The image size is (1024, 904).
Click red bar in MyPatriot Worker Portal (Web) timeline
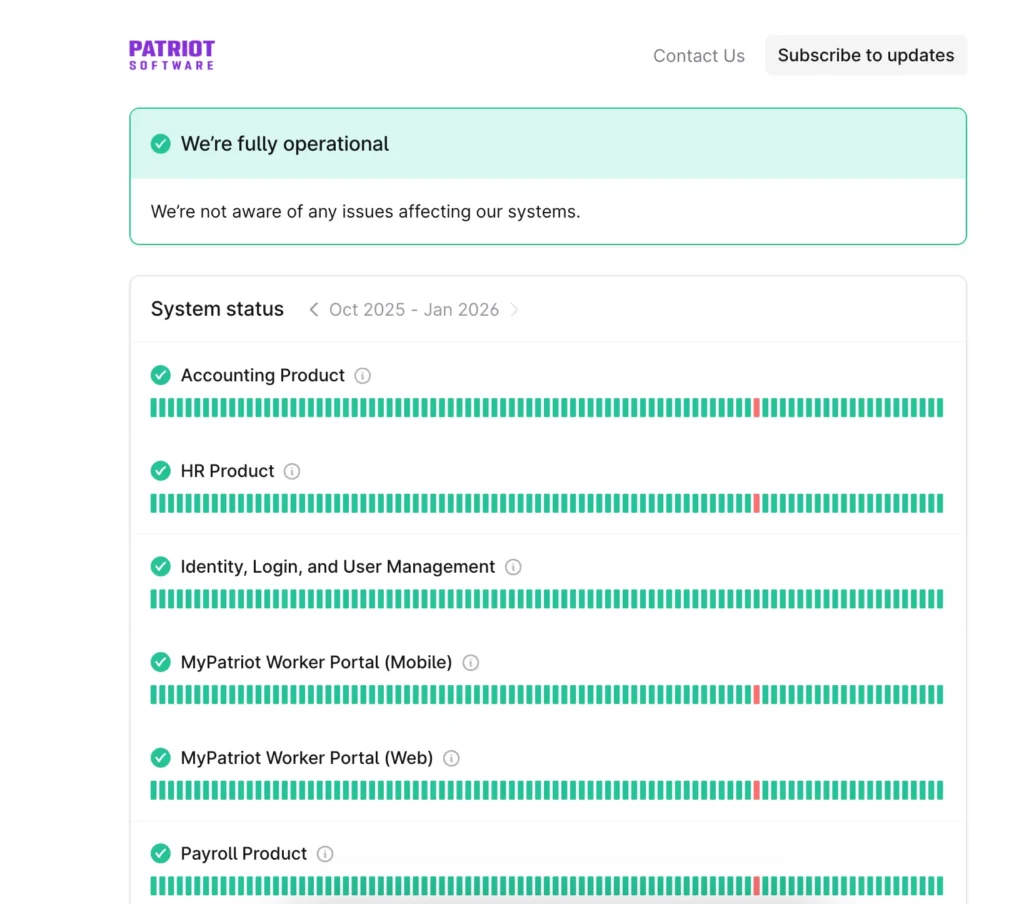click(x=757, y=790)
